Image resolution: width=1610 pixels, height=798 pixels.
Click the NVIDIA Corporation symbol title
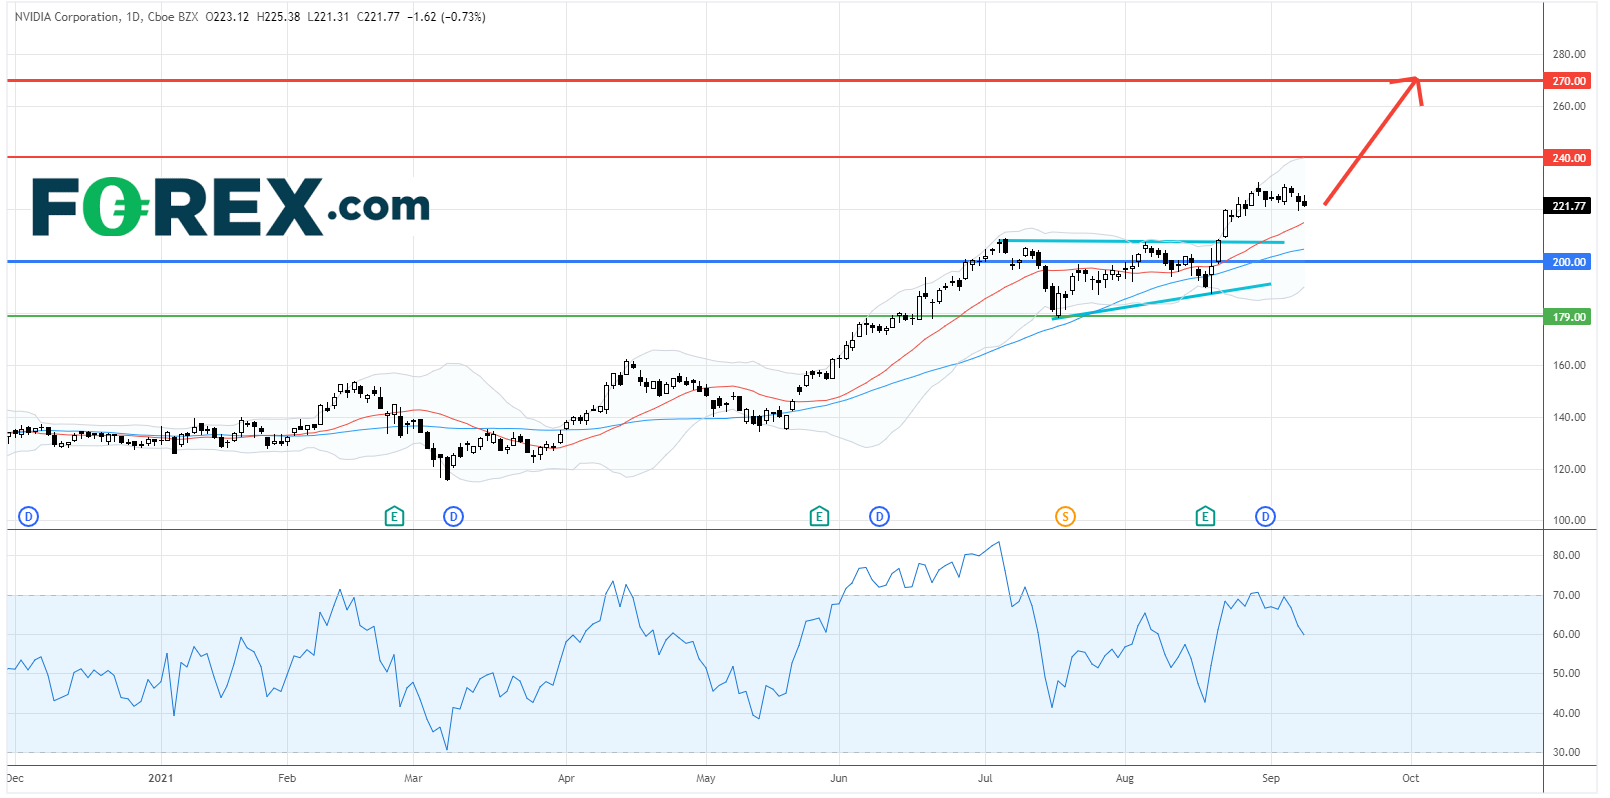tap(67, 17)
